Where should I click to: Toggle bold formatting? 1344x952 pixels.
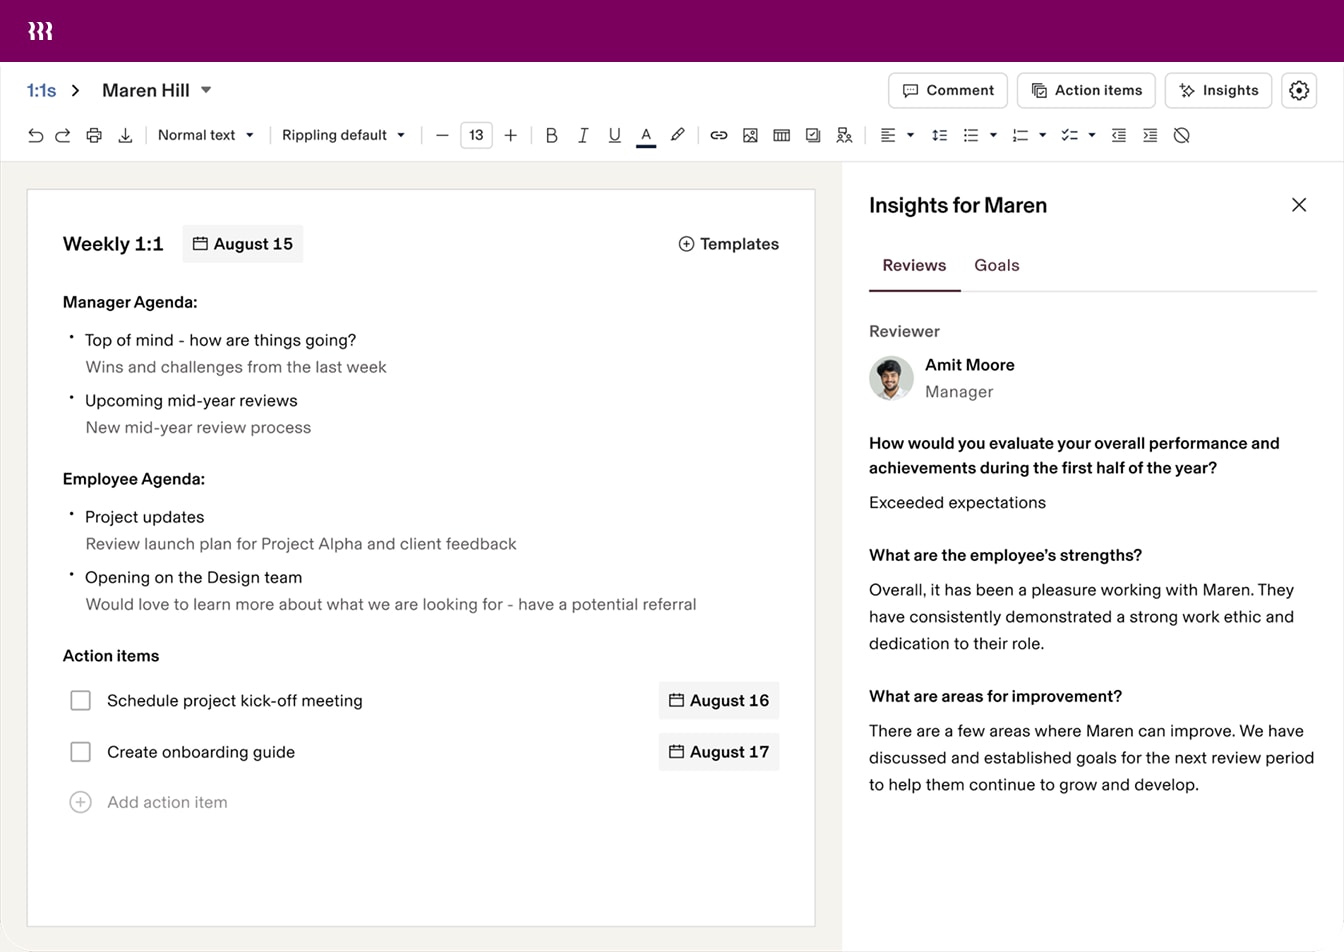click(x=551, y=135)
